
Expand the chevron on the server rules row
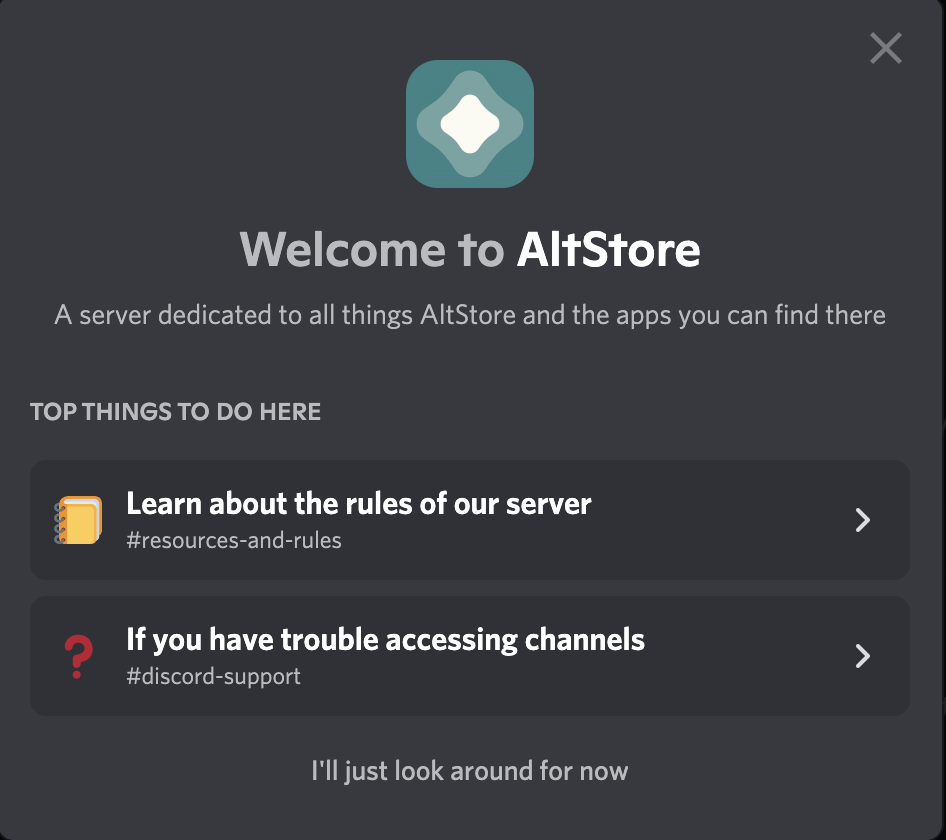point(862,520)
